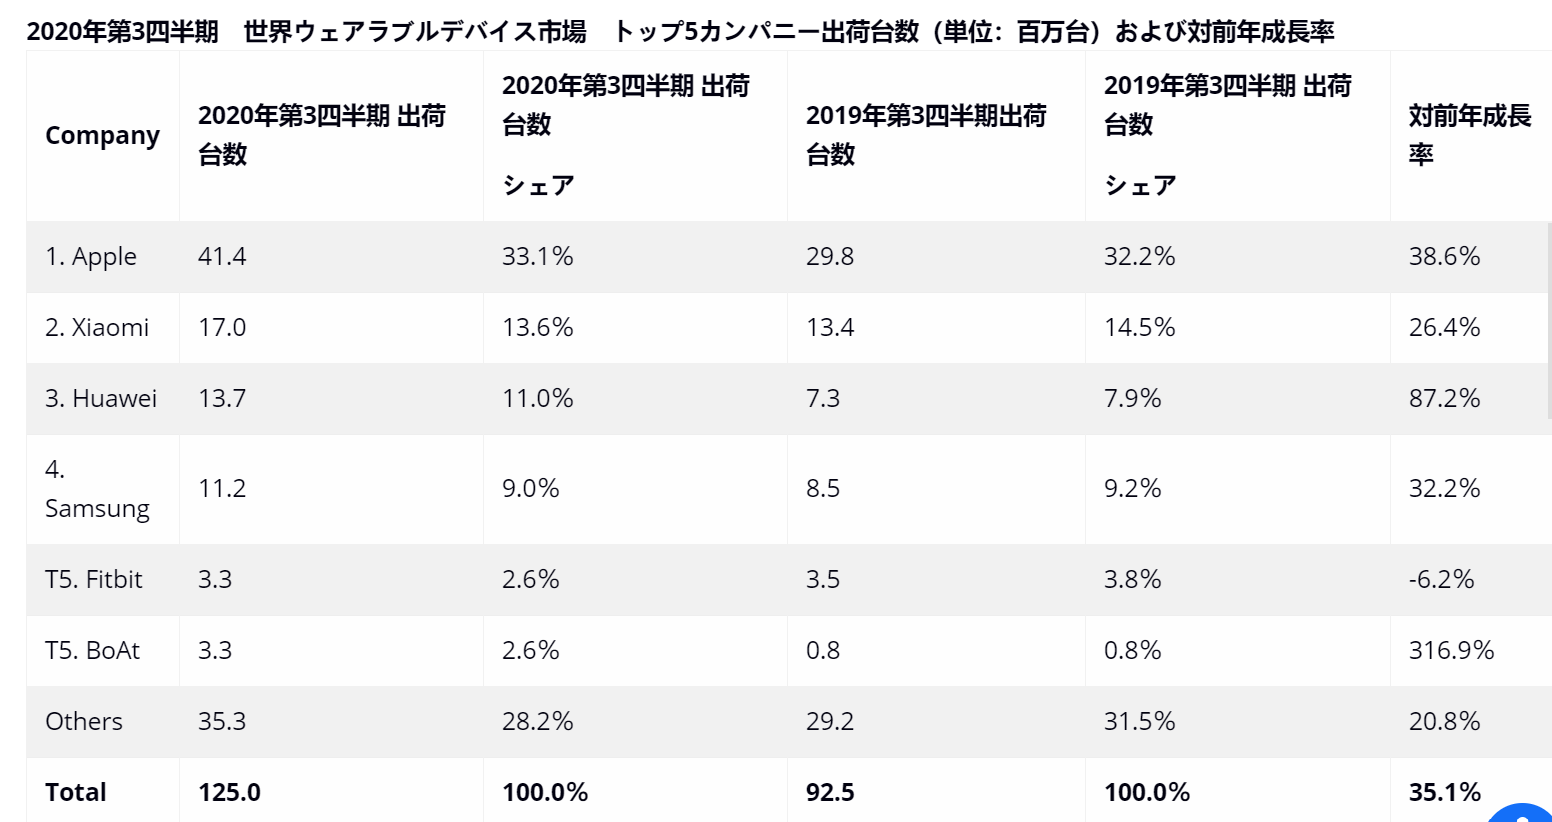Click the 対前年成長率 column header
1552x822 pixels.
point(1469,135)
